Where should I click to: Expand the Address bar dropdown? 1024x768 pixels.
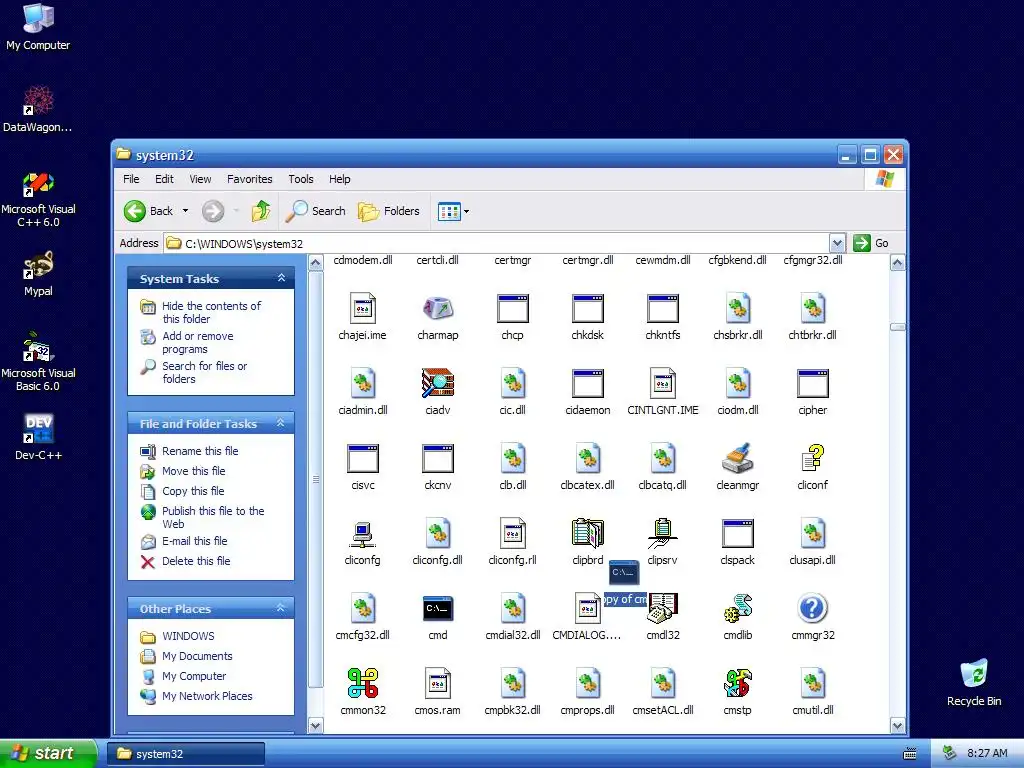click(x=837, y=244)
